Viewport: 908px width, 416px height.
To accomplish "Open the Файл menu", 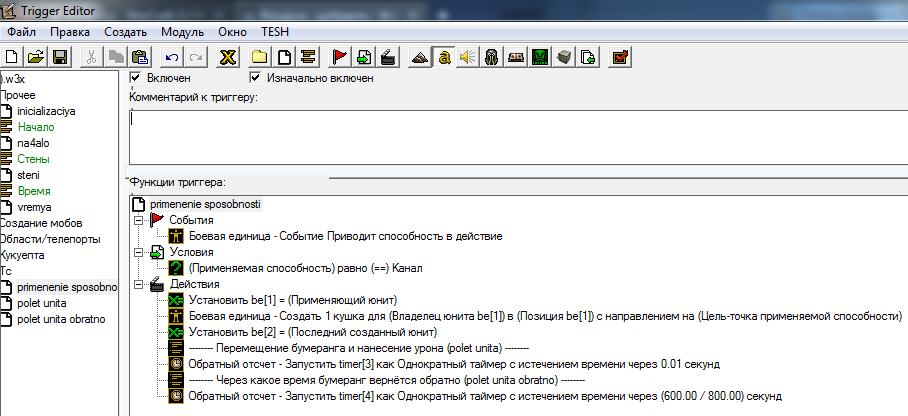I will pos(22,32).
